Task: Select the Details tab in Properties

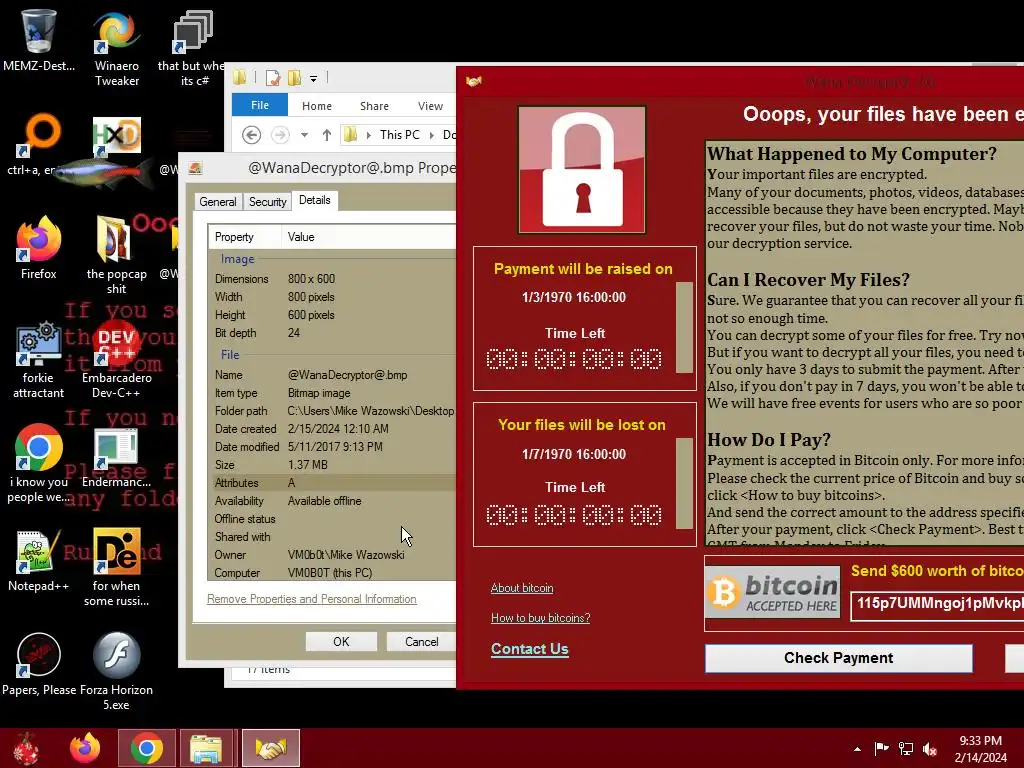Action: pyautogui.click(x=315, y=200)
